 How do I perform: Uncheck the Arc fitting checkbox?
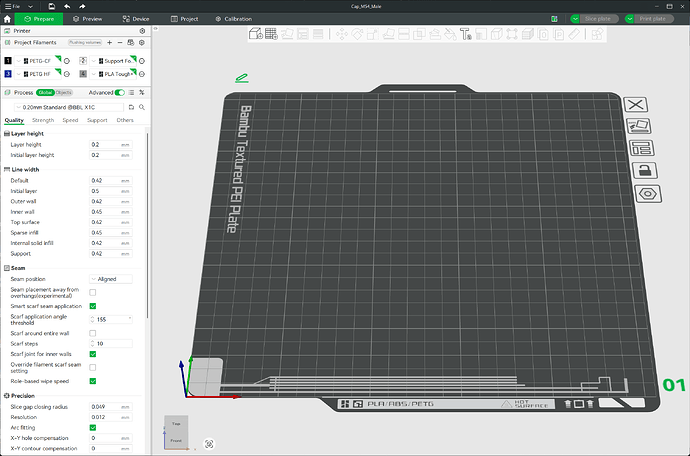(93, 427)
